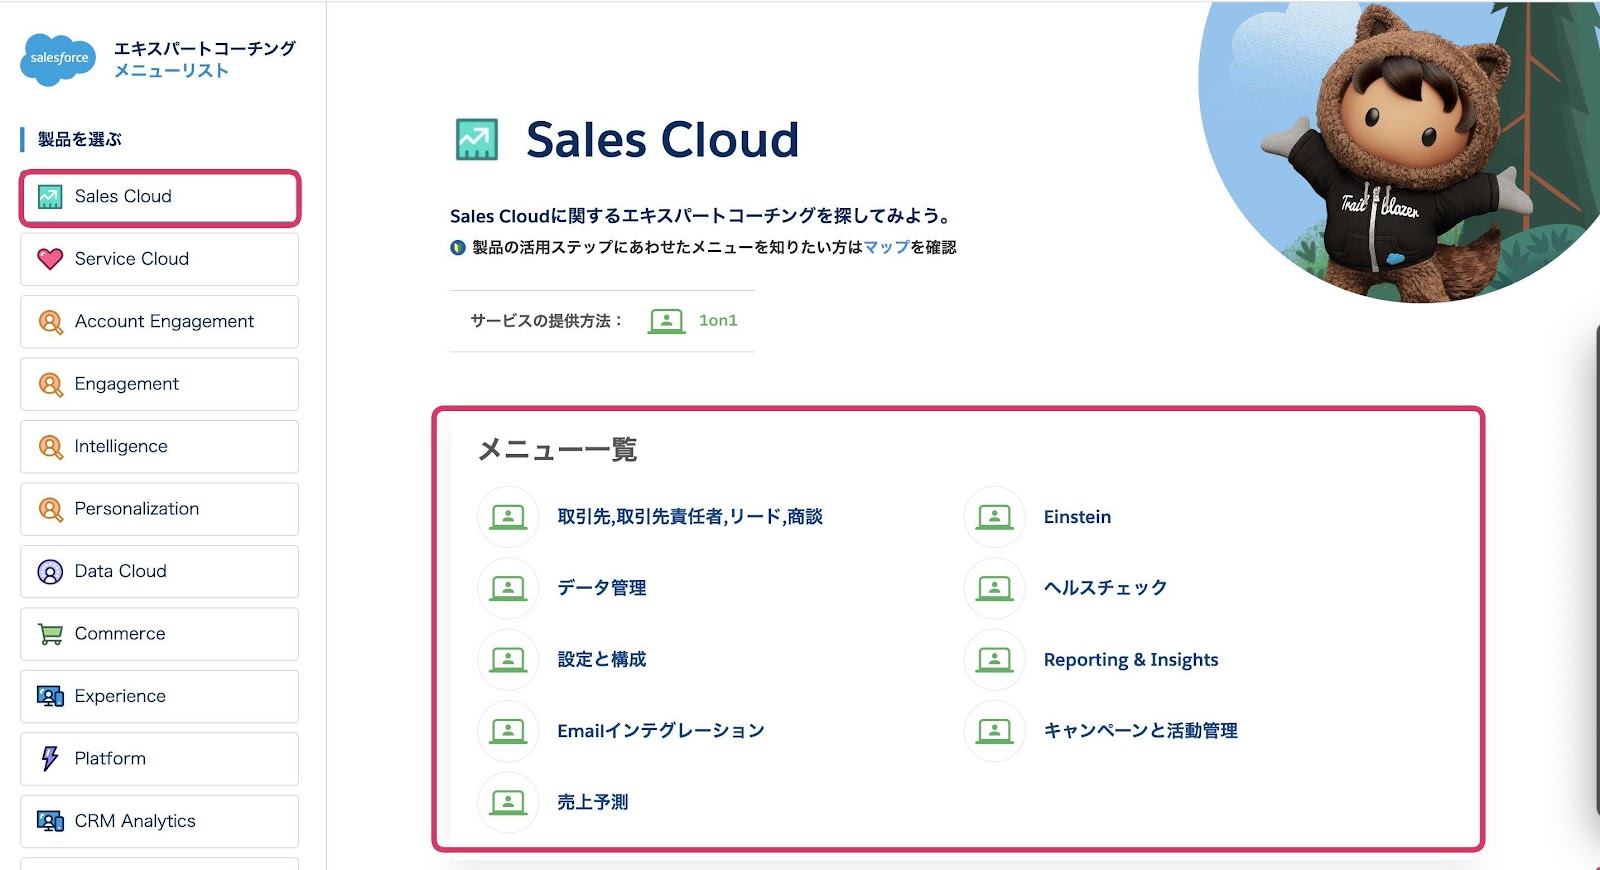Screen dimensions: 1600x870
Task: Open the Emailインテグレーション link
Action: (661, 731)
